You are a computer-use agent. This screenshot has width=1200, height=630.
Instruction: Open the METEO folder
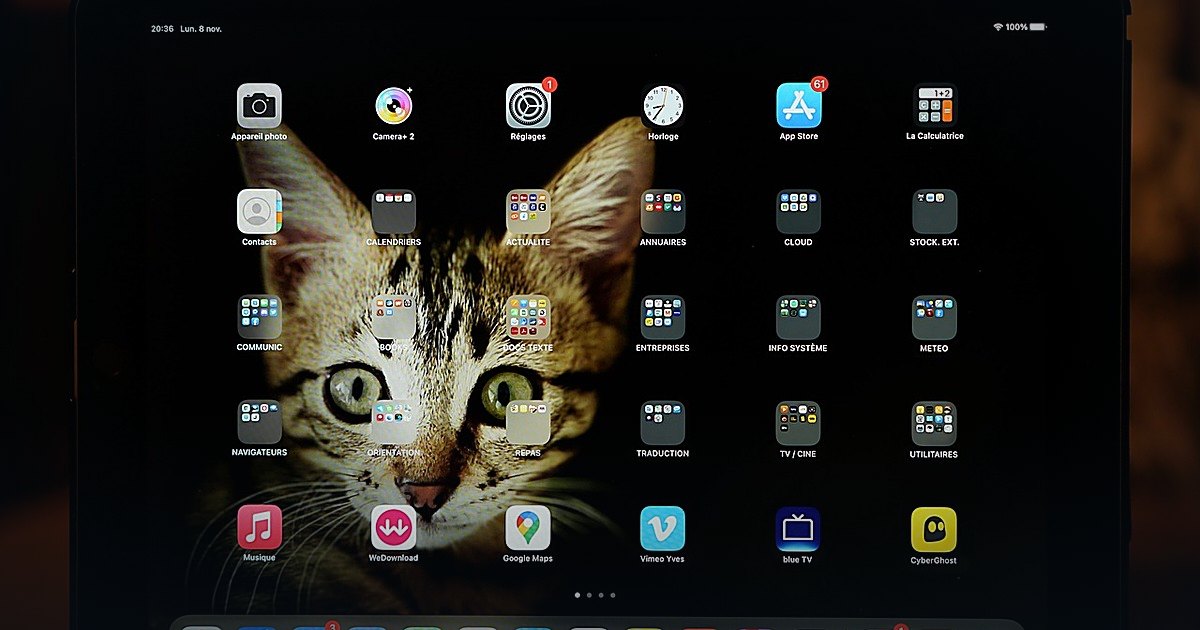point(934,317)
